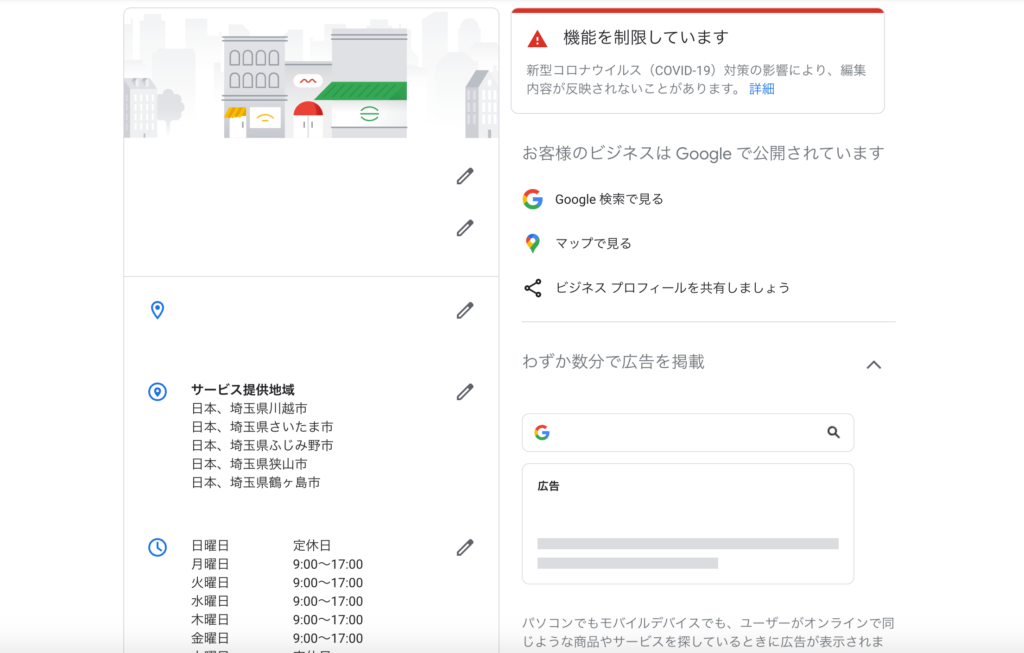Select 日本、埼玉県狭山市 service area line
1024x653 pixels.
(249, 464)
